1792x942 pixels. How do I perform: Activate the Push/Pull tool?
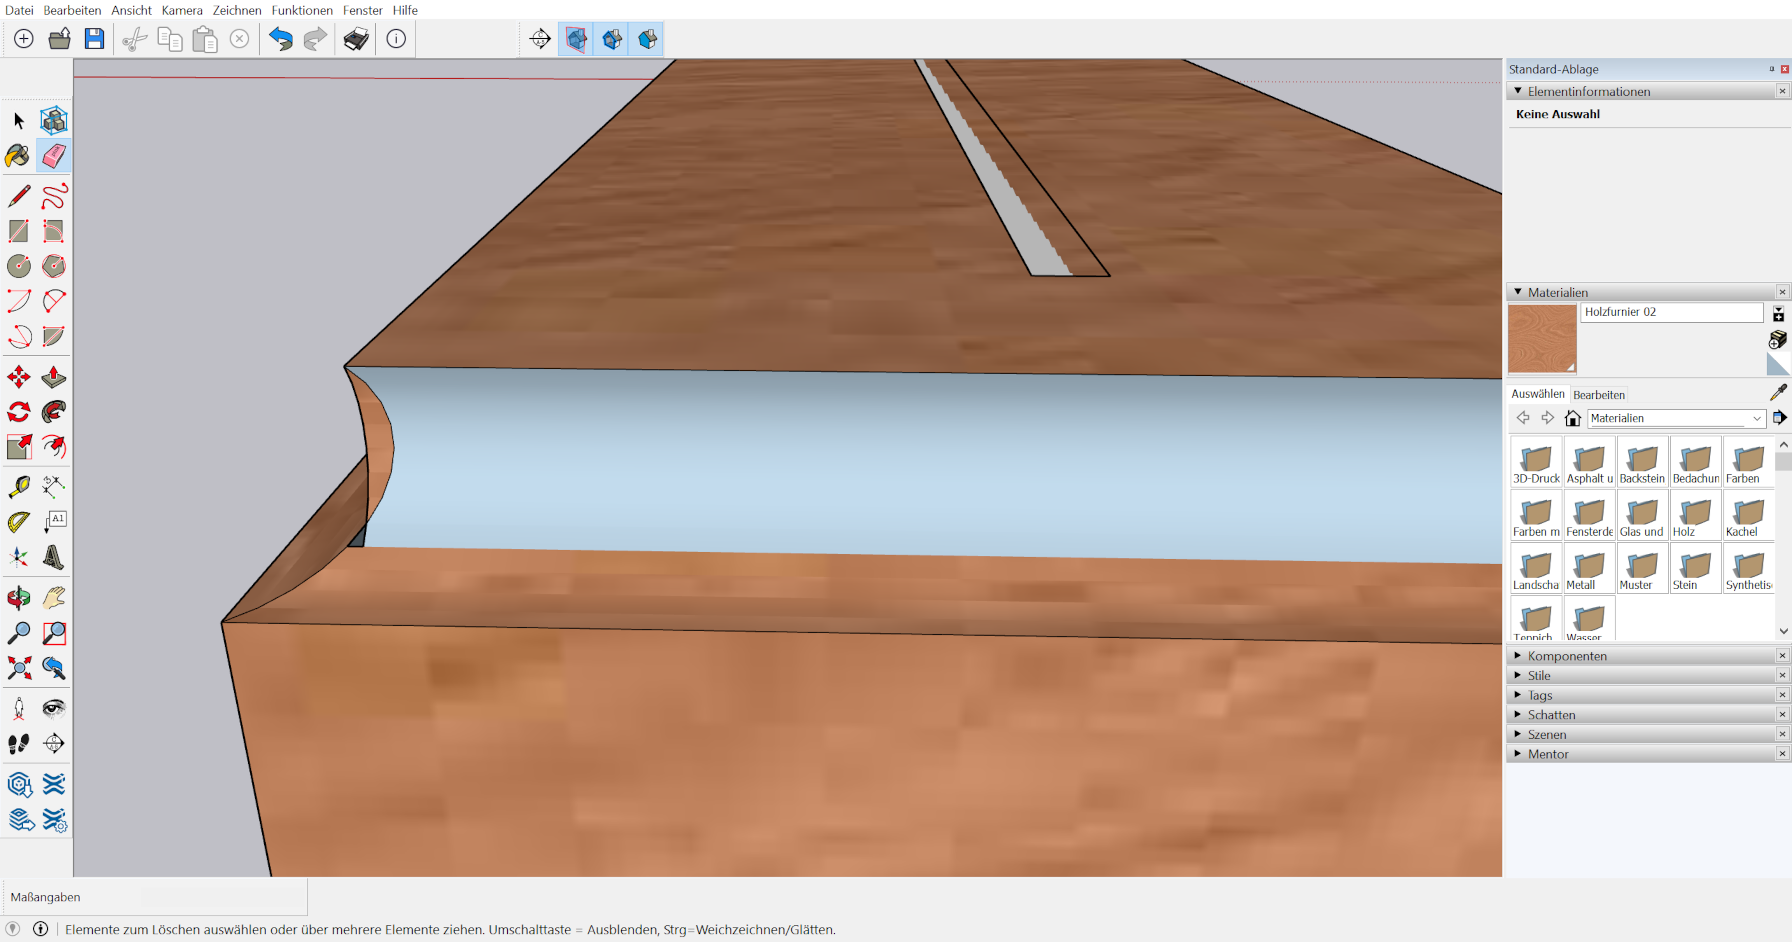point(54,377)
